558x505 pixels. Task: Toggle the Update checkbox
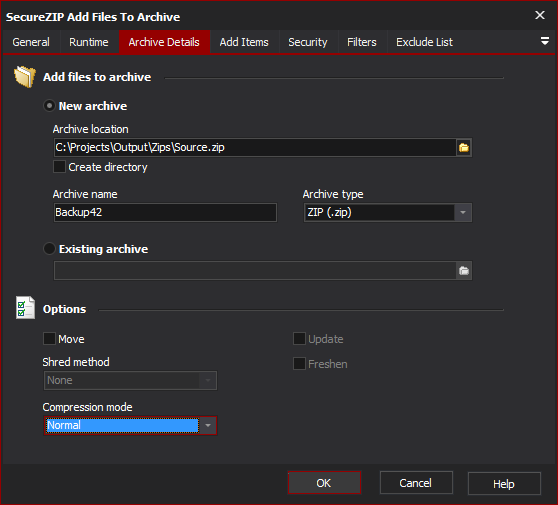pyautogui.click(x=299, y=338)
